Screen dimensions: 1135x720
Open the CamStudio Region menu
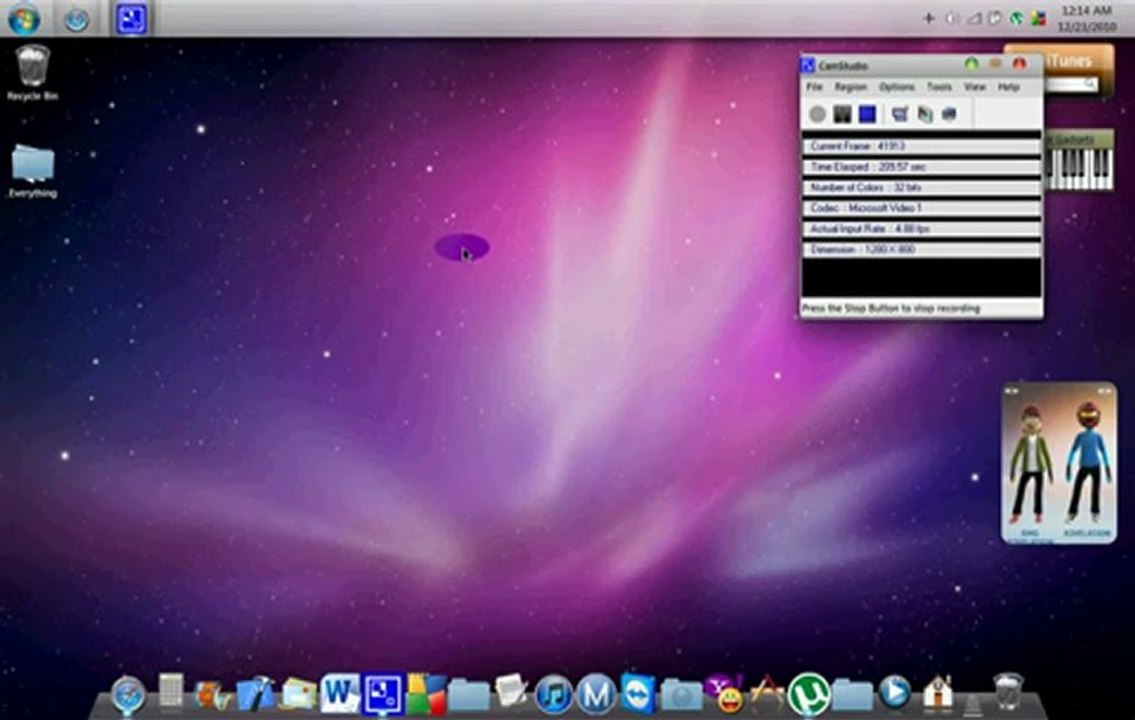[x=851, y=87]
